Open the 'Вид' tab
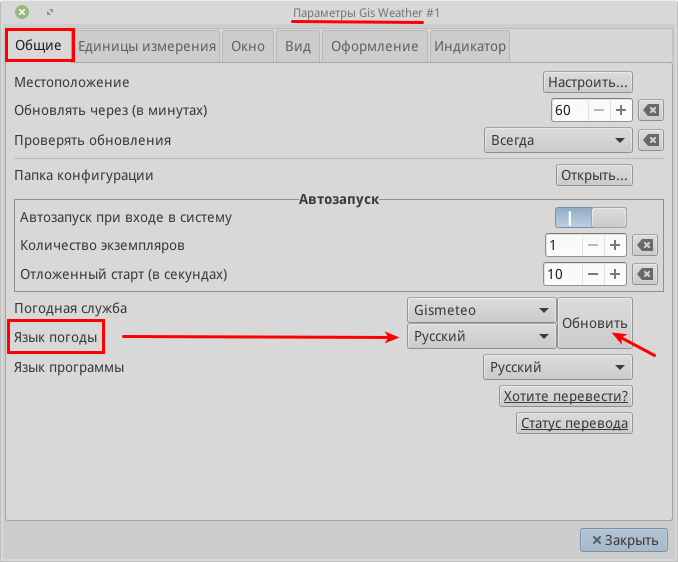The width and height of the screenshot is (678, 562). click(x=298, y=46)
